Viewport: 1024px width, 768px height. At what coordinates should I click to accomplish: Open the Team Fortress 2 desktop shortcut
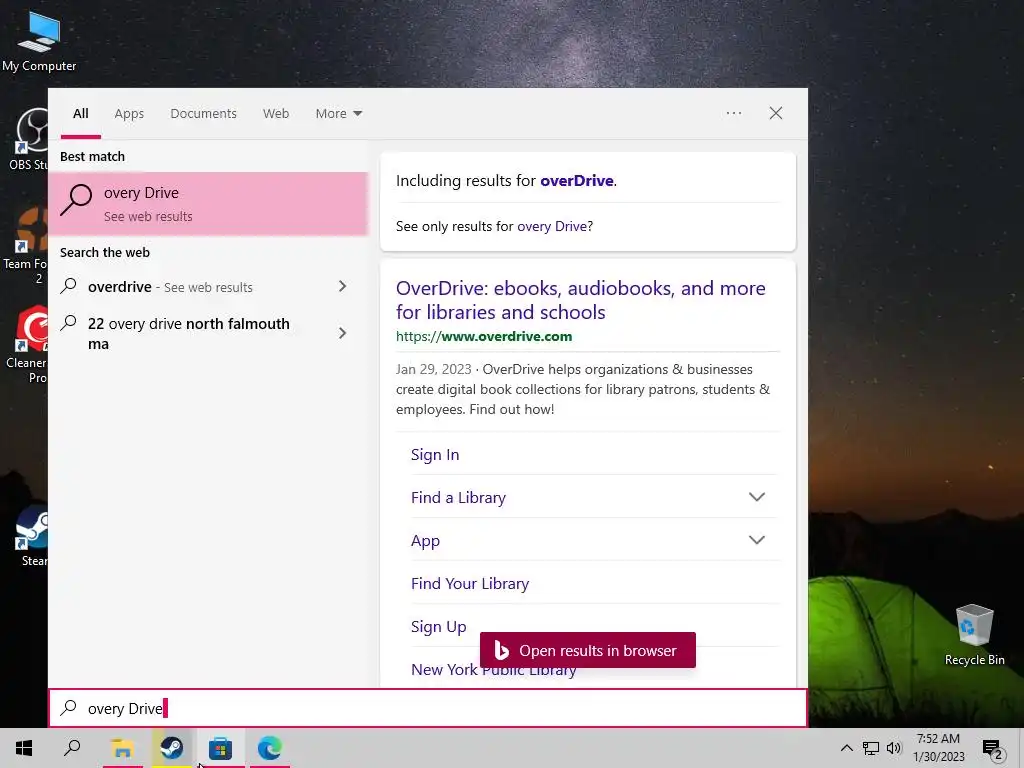[26, 245]
